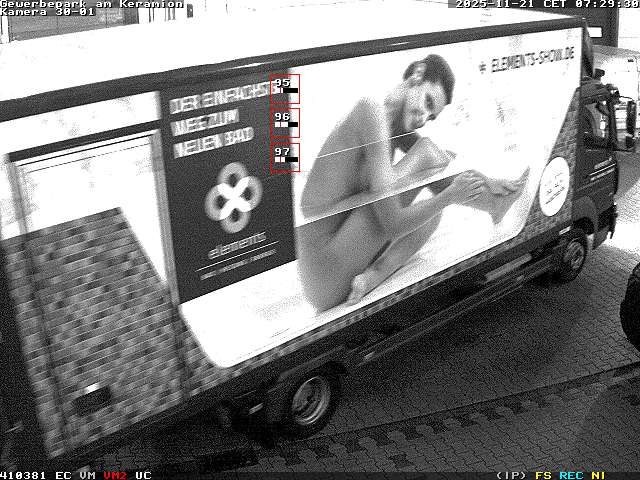Click the level bar in box 97
The width and height of the screenshot is (640, 480).
[286, 160]
